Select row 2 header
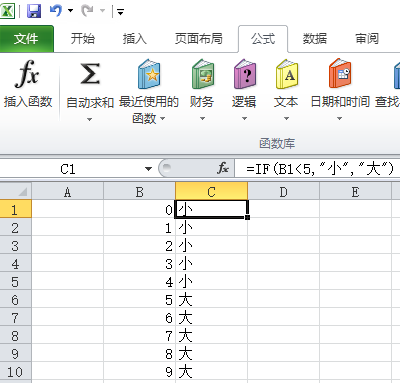The height and width of the screenshot is (383, 400). point(16,228)
